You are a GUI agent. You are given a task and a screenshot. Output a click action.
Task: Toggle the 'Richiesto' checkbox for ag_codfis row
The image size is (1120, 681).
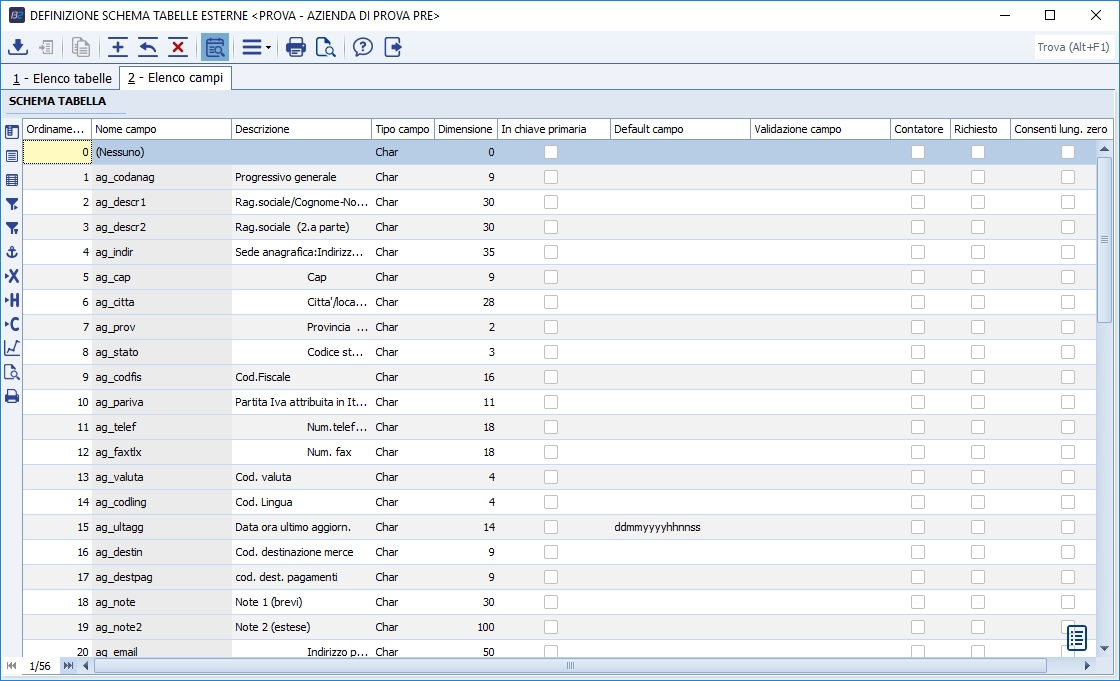(x=978, y=377)
